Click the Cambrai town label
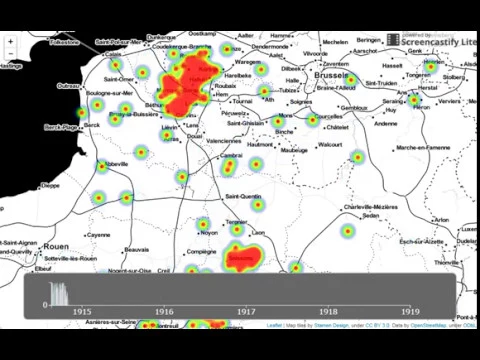This screenshot has height=360, width=480. tap(231, 155)
